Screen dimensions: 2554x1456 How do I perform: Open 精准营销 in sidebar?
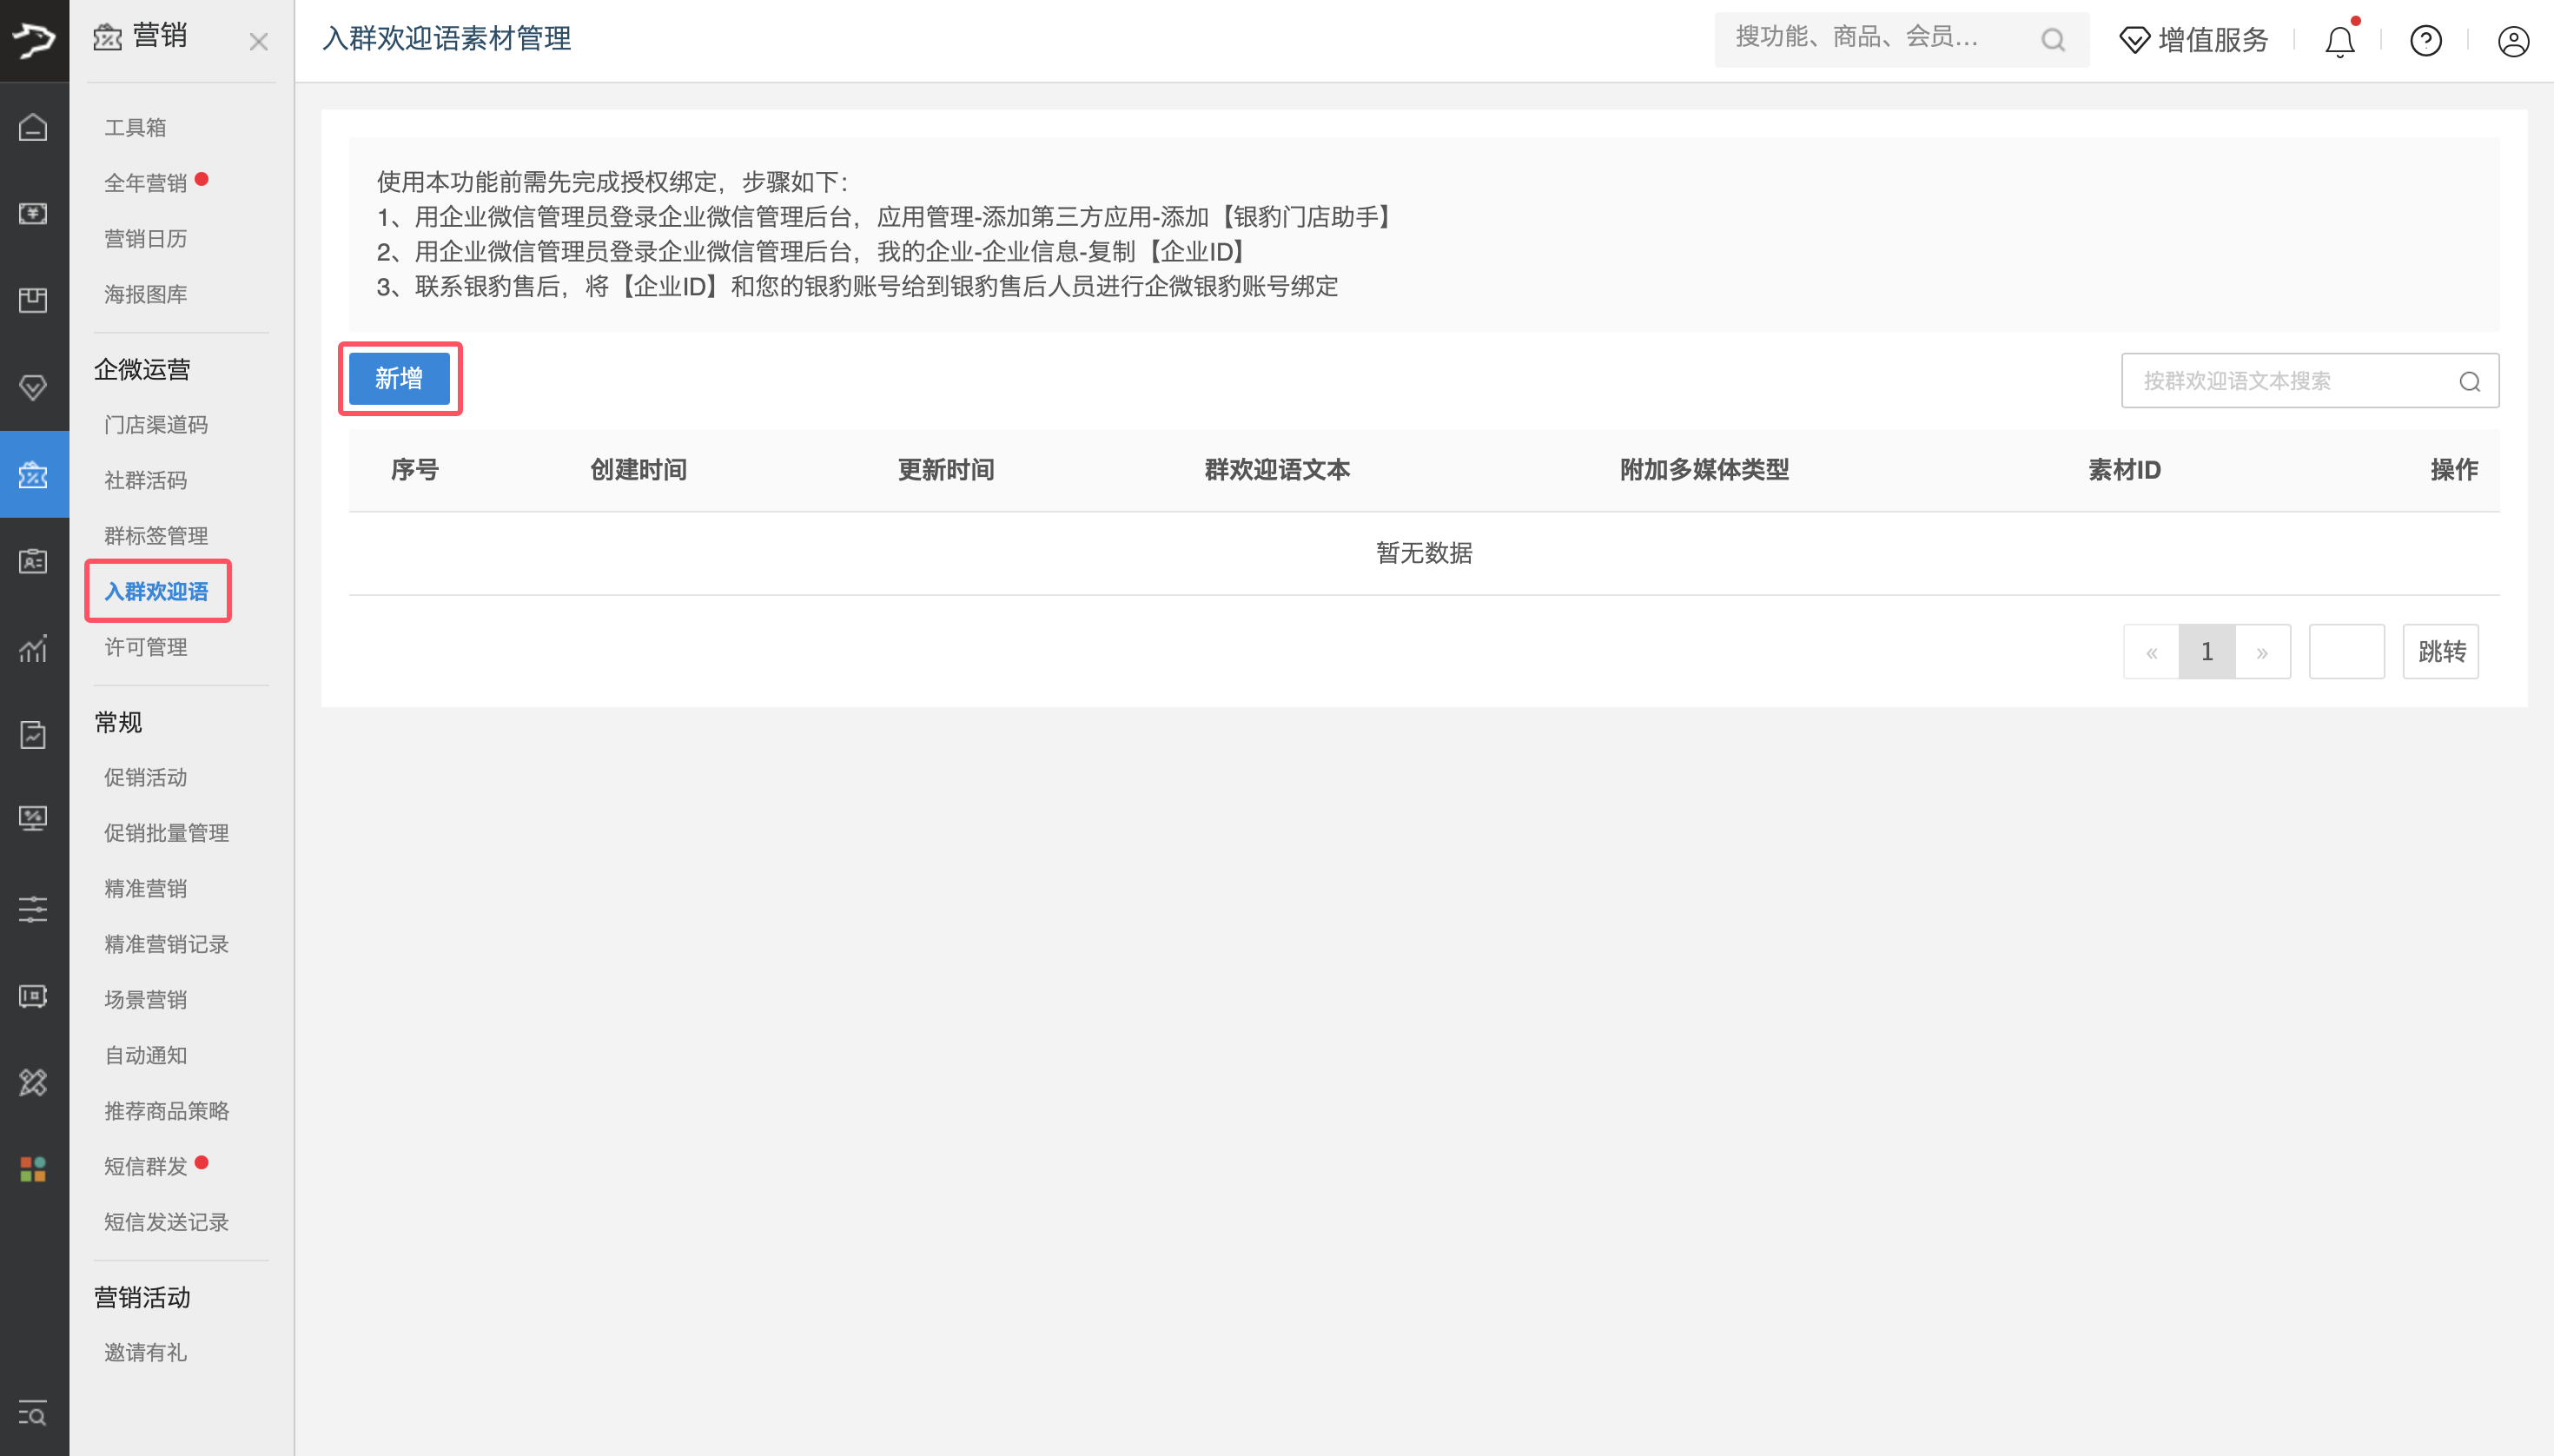tap(146, 888)
